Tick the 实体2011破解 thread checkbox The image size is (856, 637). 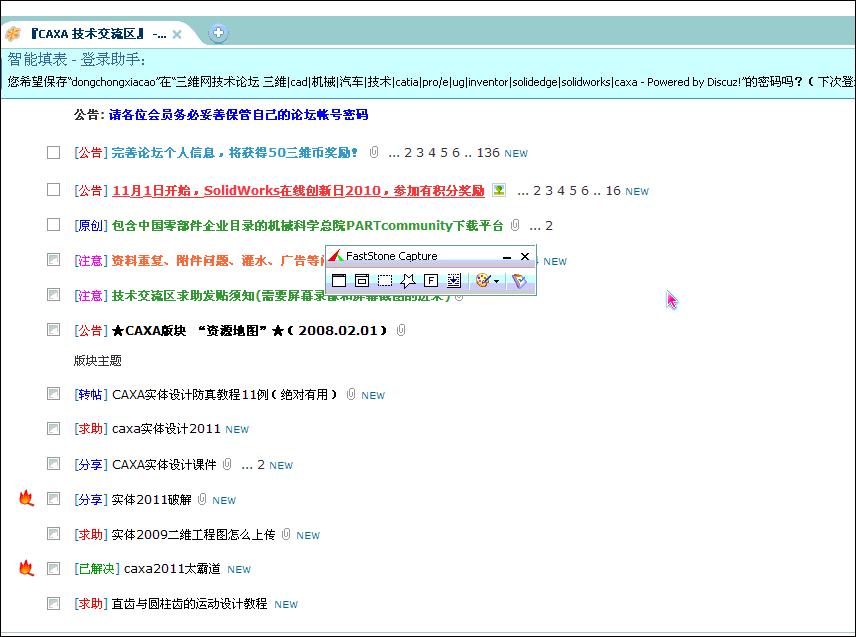pyautogui.click(x=54, y=499)
